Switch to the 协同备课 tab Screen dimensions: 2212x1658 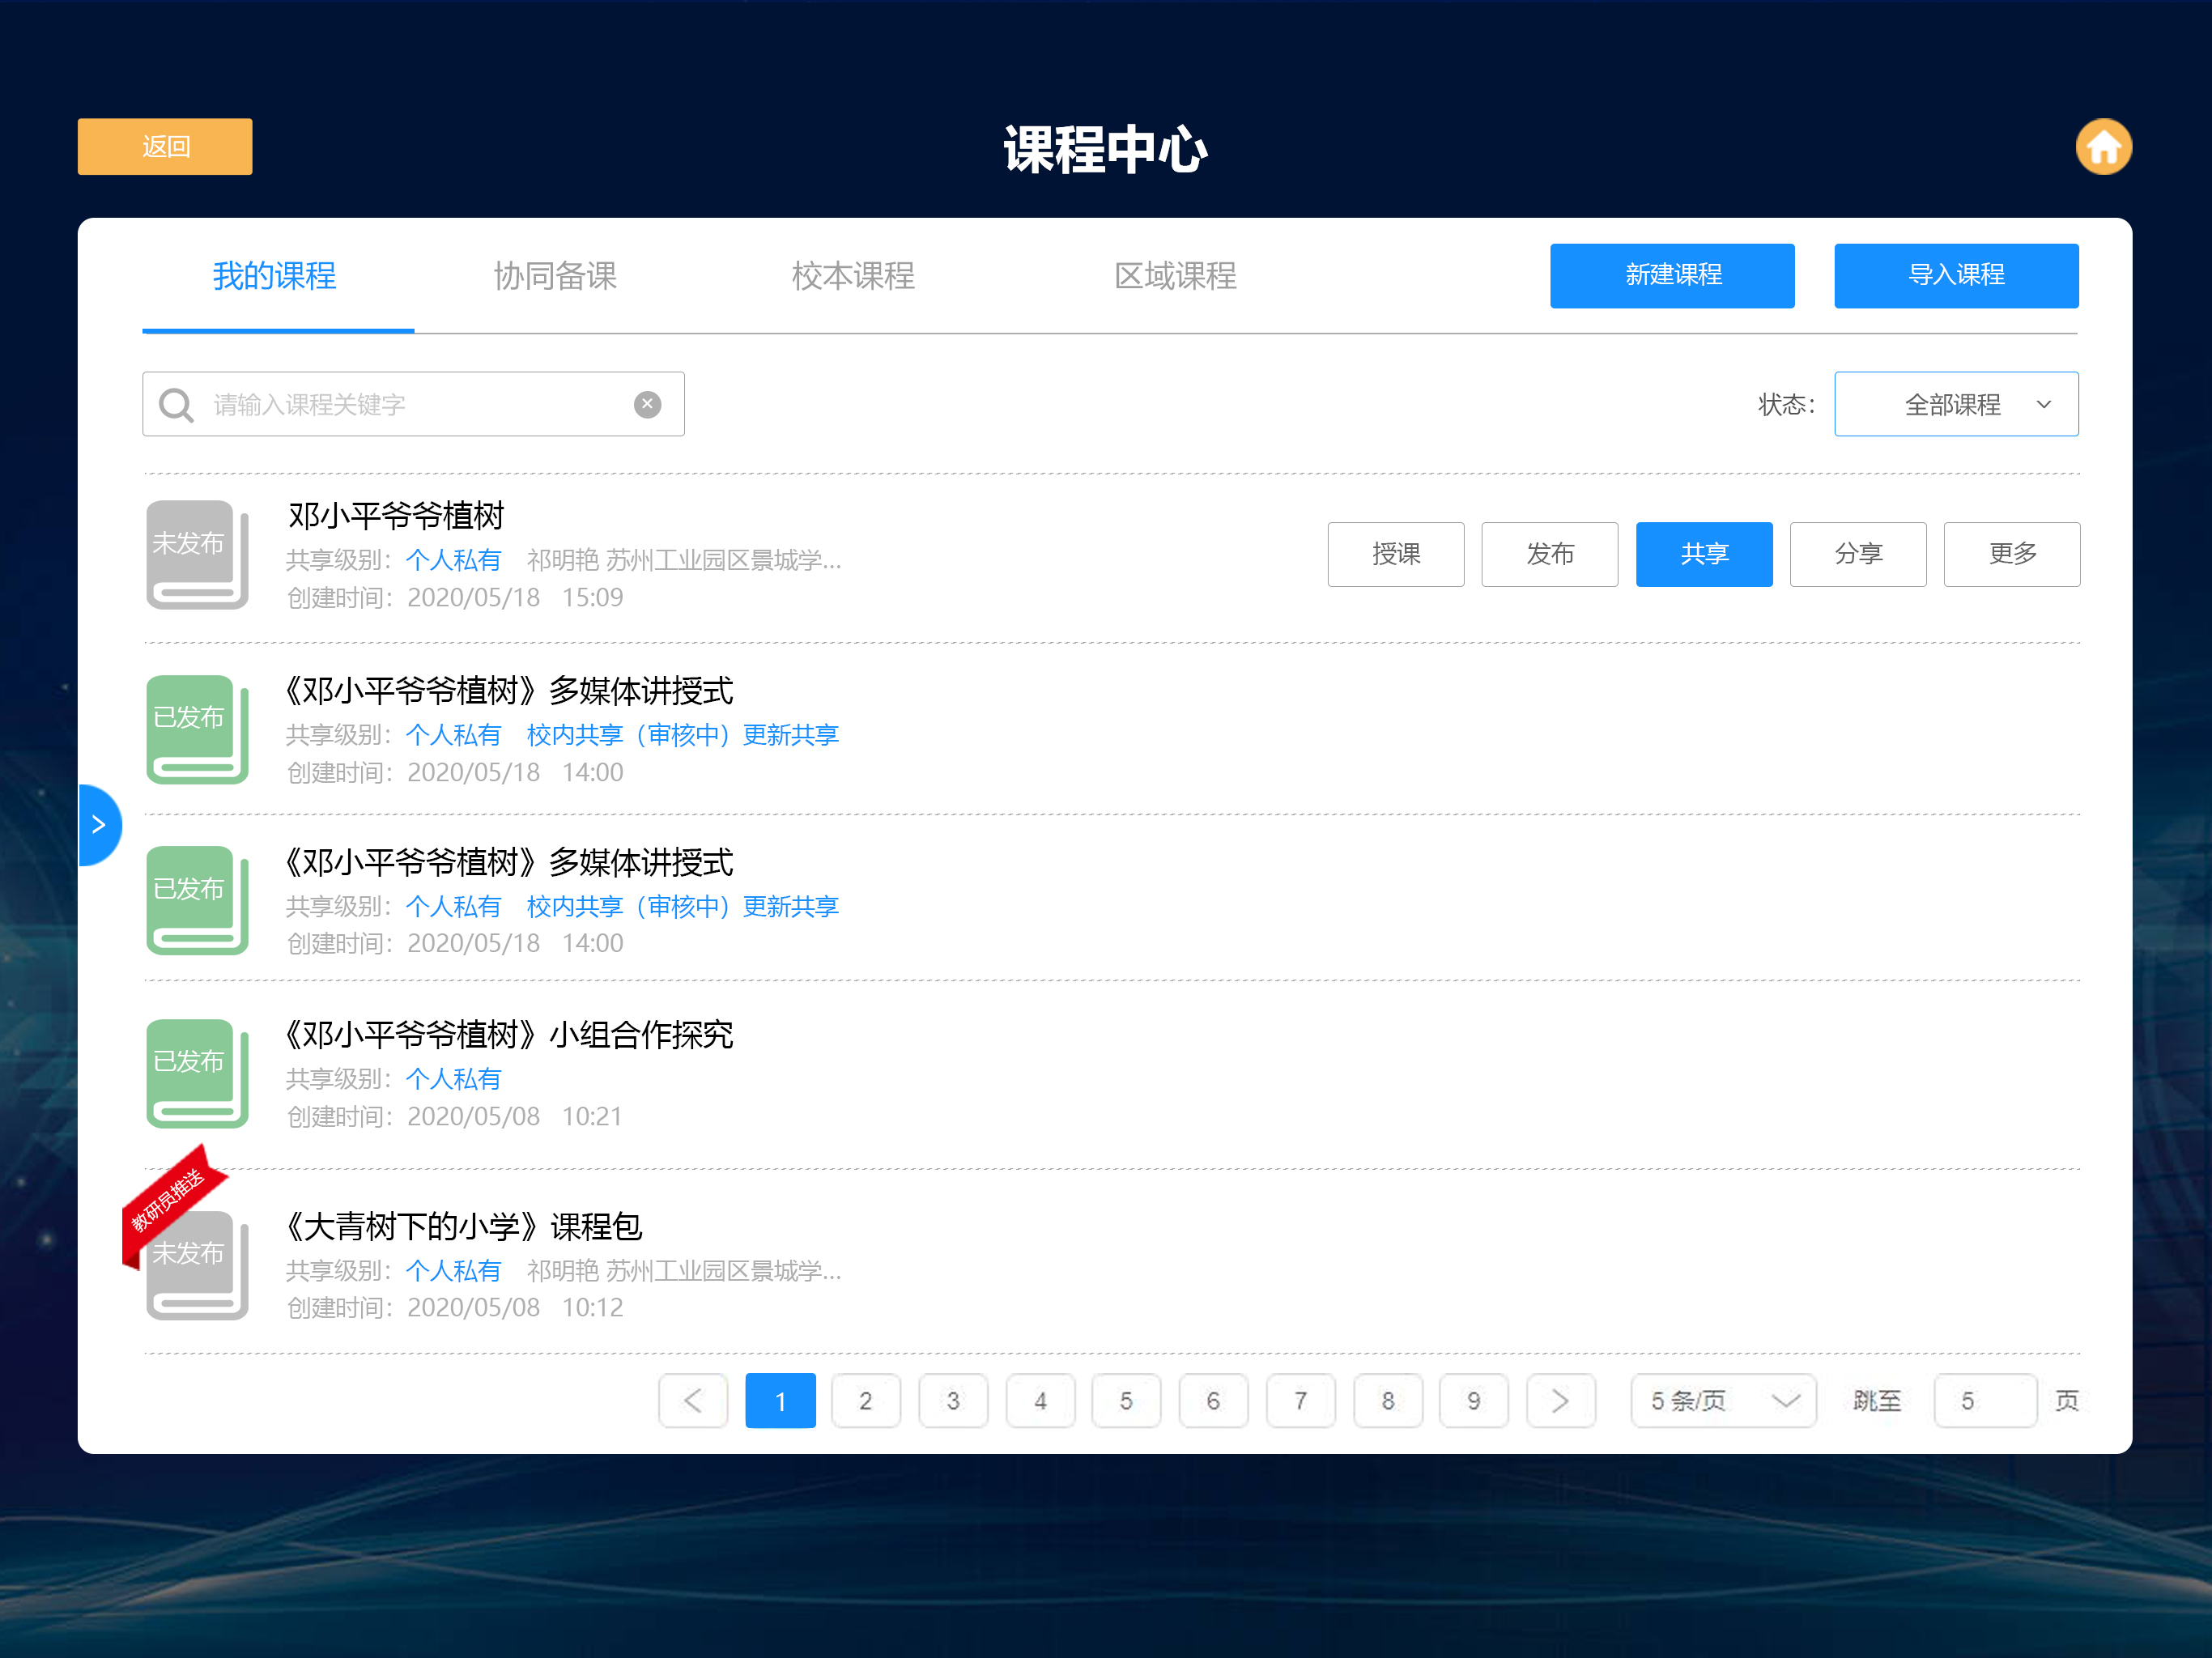(x=555, y=276)
